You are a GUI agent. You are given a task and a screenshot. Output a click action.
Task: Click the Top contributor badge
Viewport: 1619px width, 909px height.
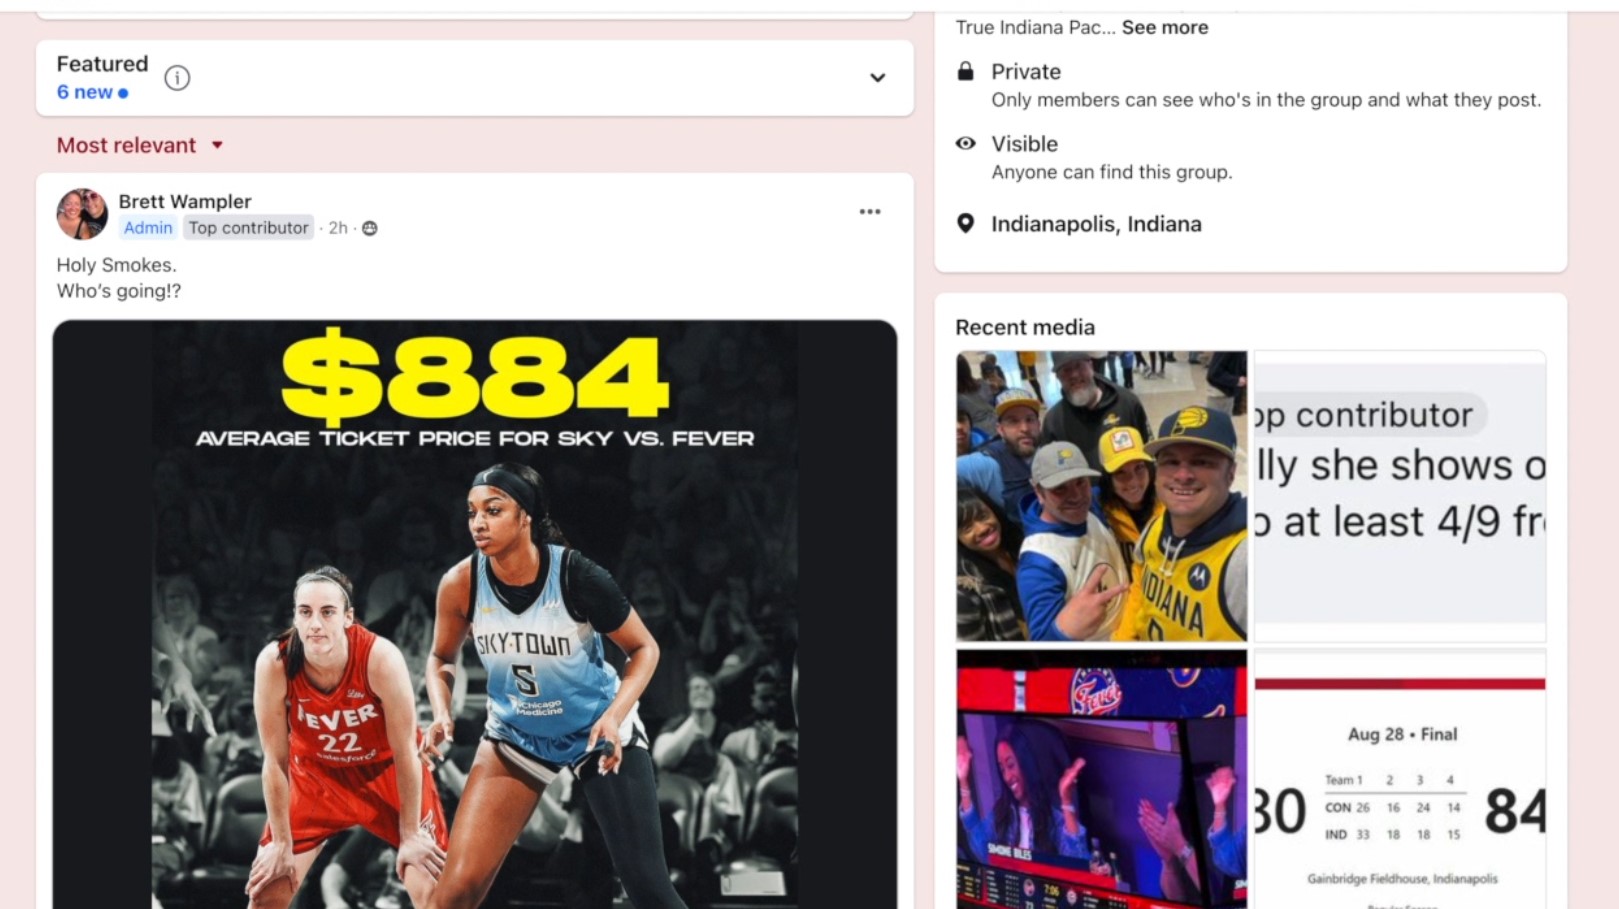[249, 228]
